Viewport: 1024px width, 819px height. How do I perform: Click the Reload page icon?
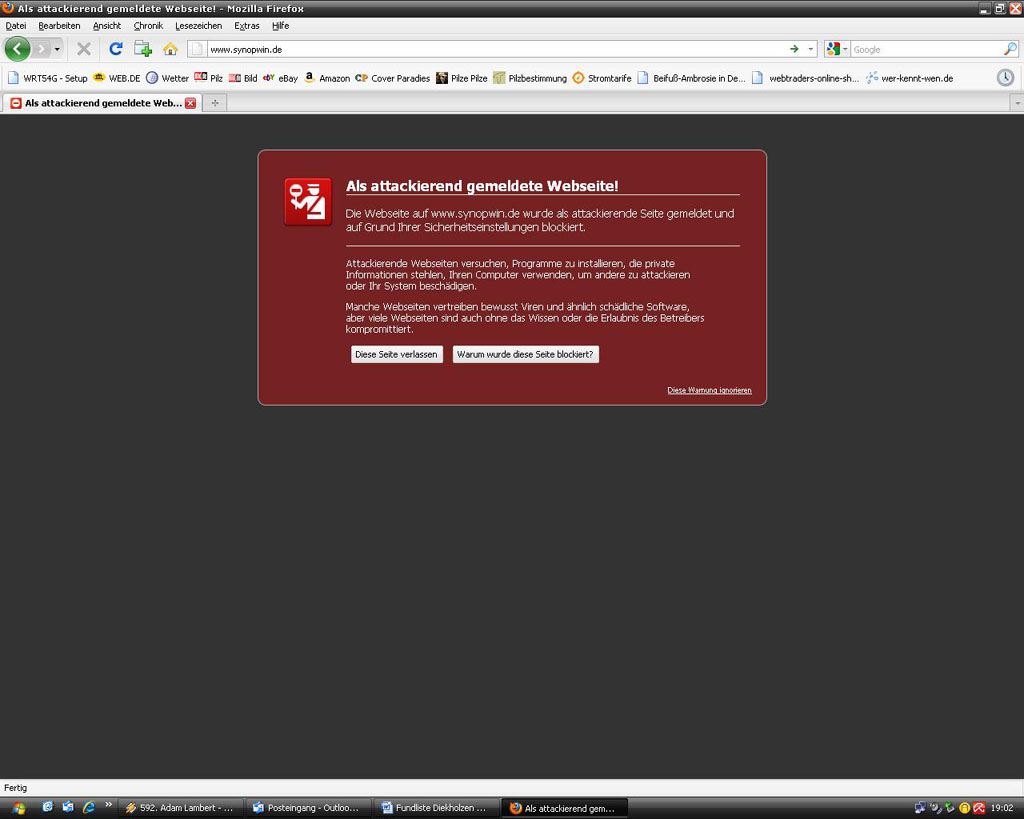tap(116, 49)
